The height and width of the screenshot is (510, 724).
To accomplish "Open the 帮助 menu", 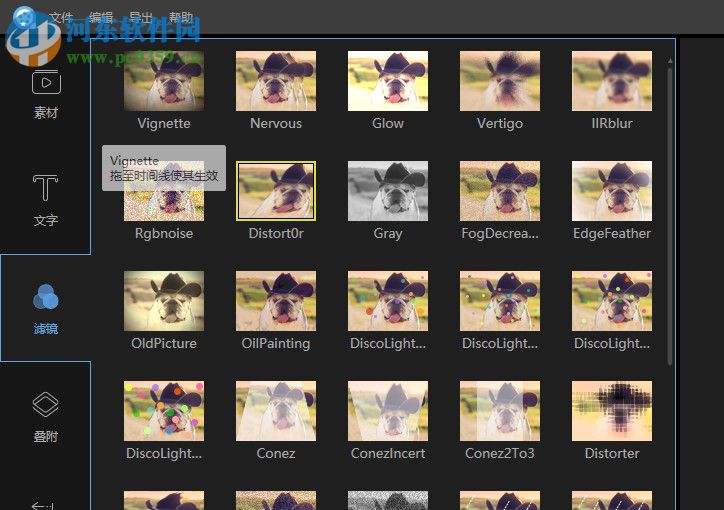I will 181,18.
